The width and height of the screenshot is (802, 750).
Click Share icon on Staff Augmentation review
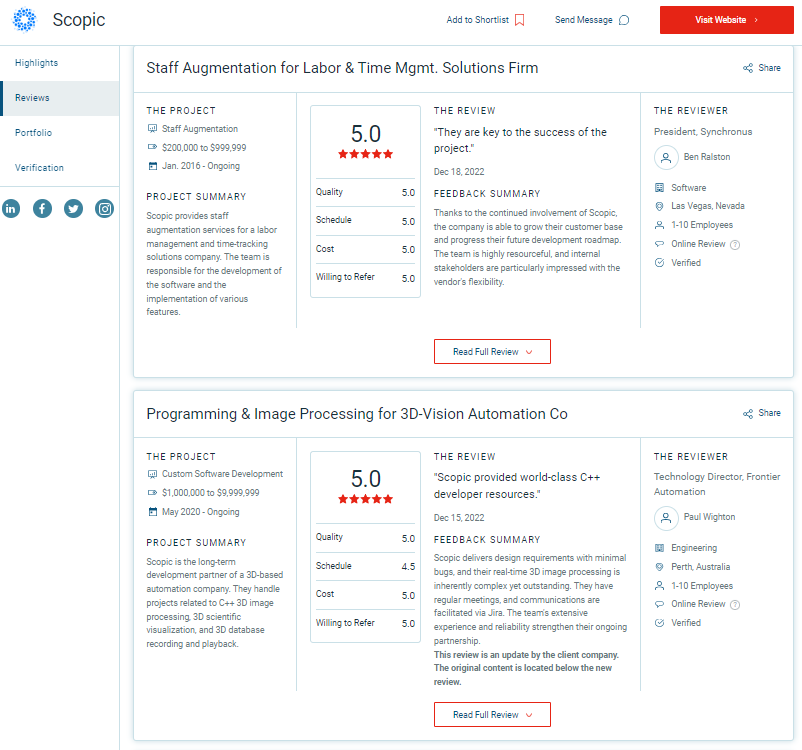[x=748, y=68]
